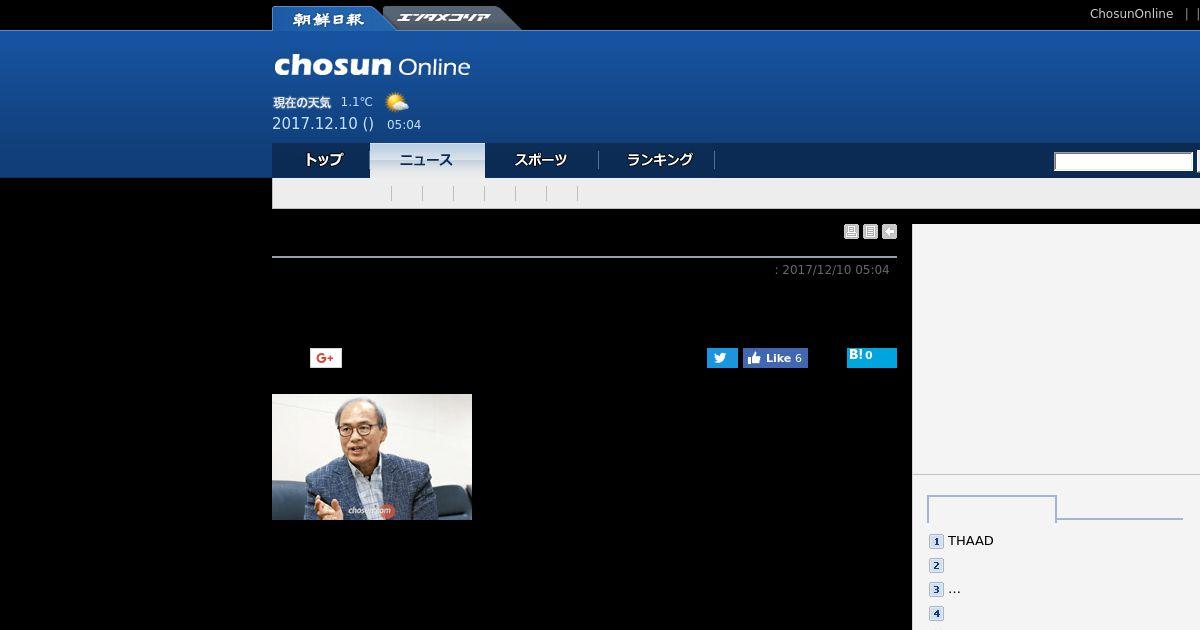
Task: Open the スポーツ navigation tab
Action: 541,160
